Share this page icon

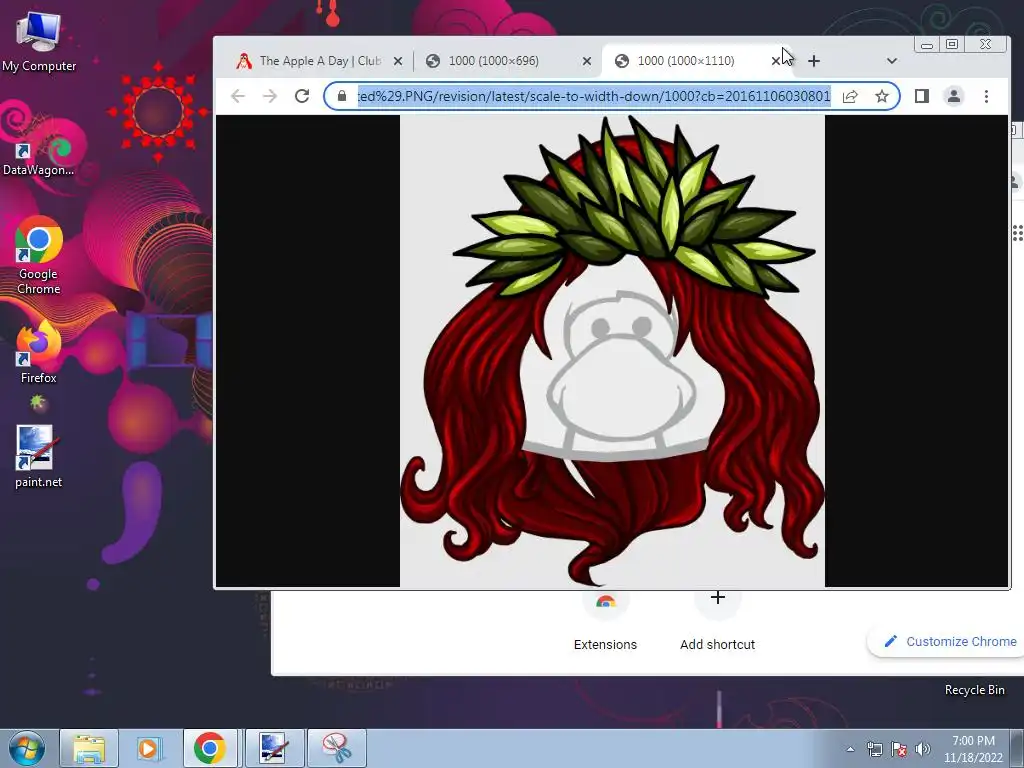pos(850,96)
